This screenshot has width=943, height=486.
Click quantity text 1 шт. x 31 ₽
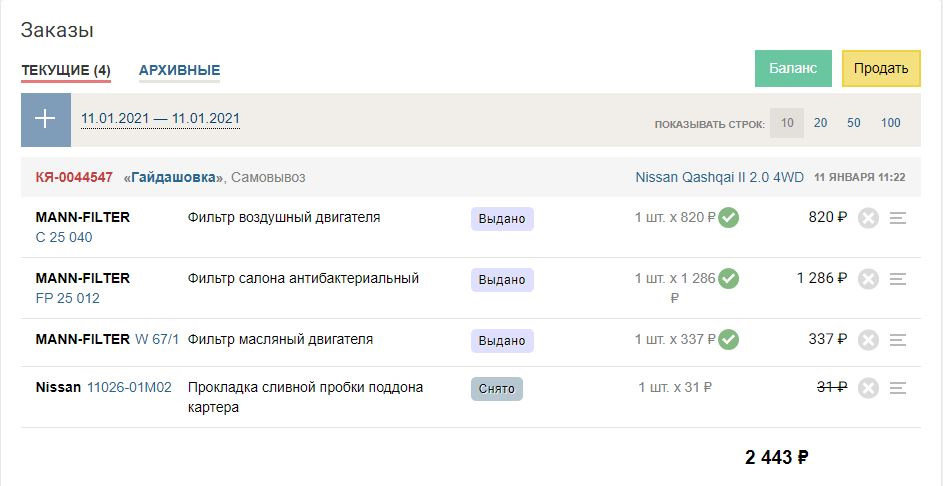675,387
